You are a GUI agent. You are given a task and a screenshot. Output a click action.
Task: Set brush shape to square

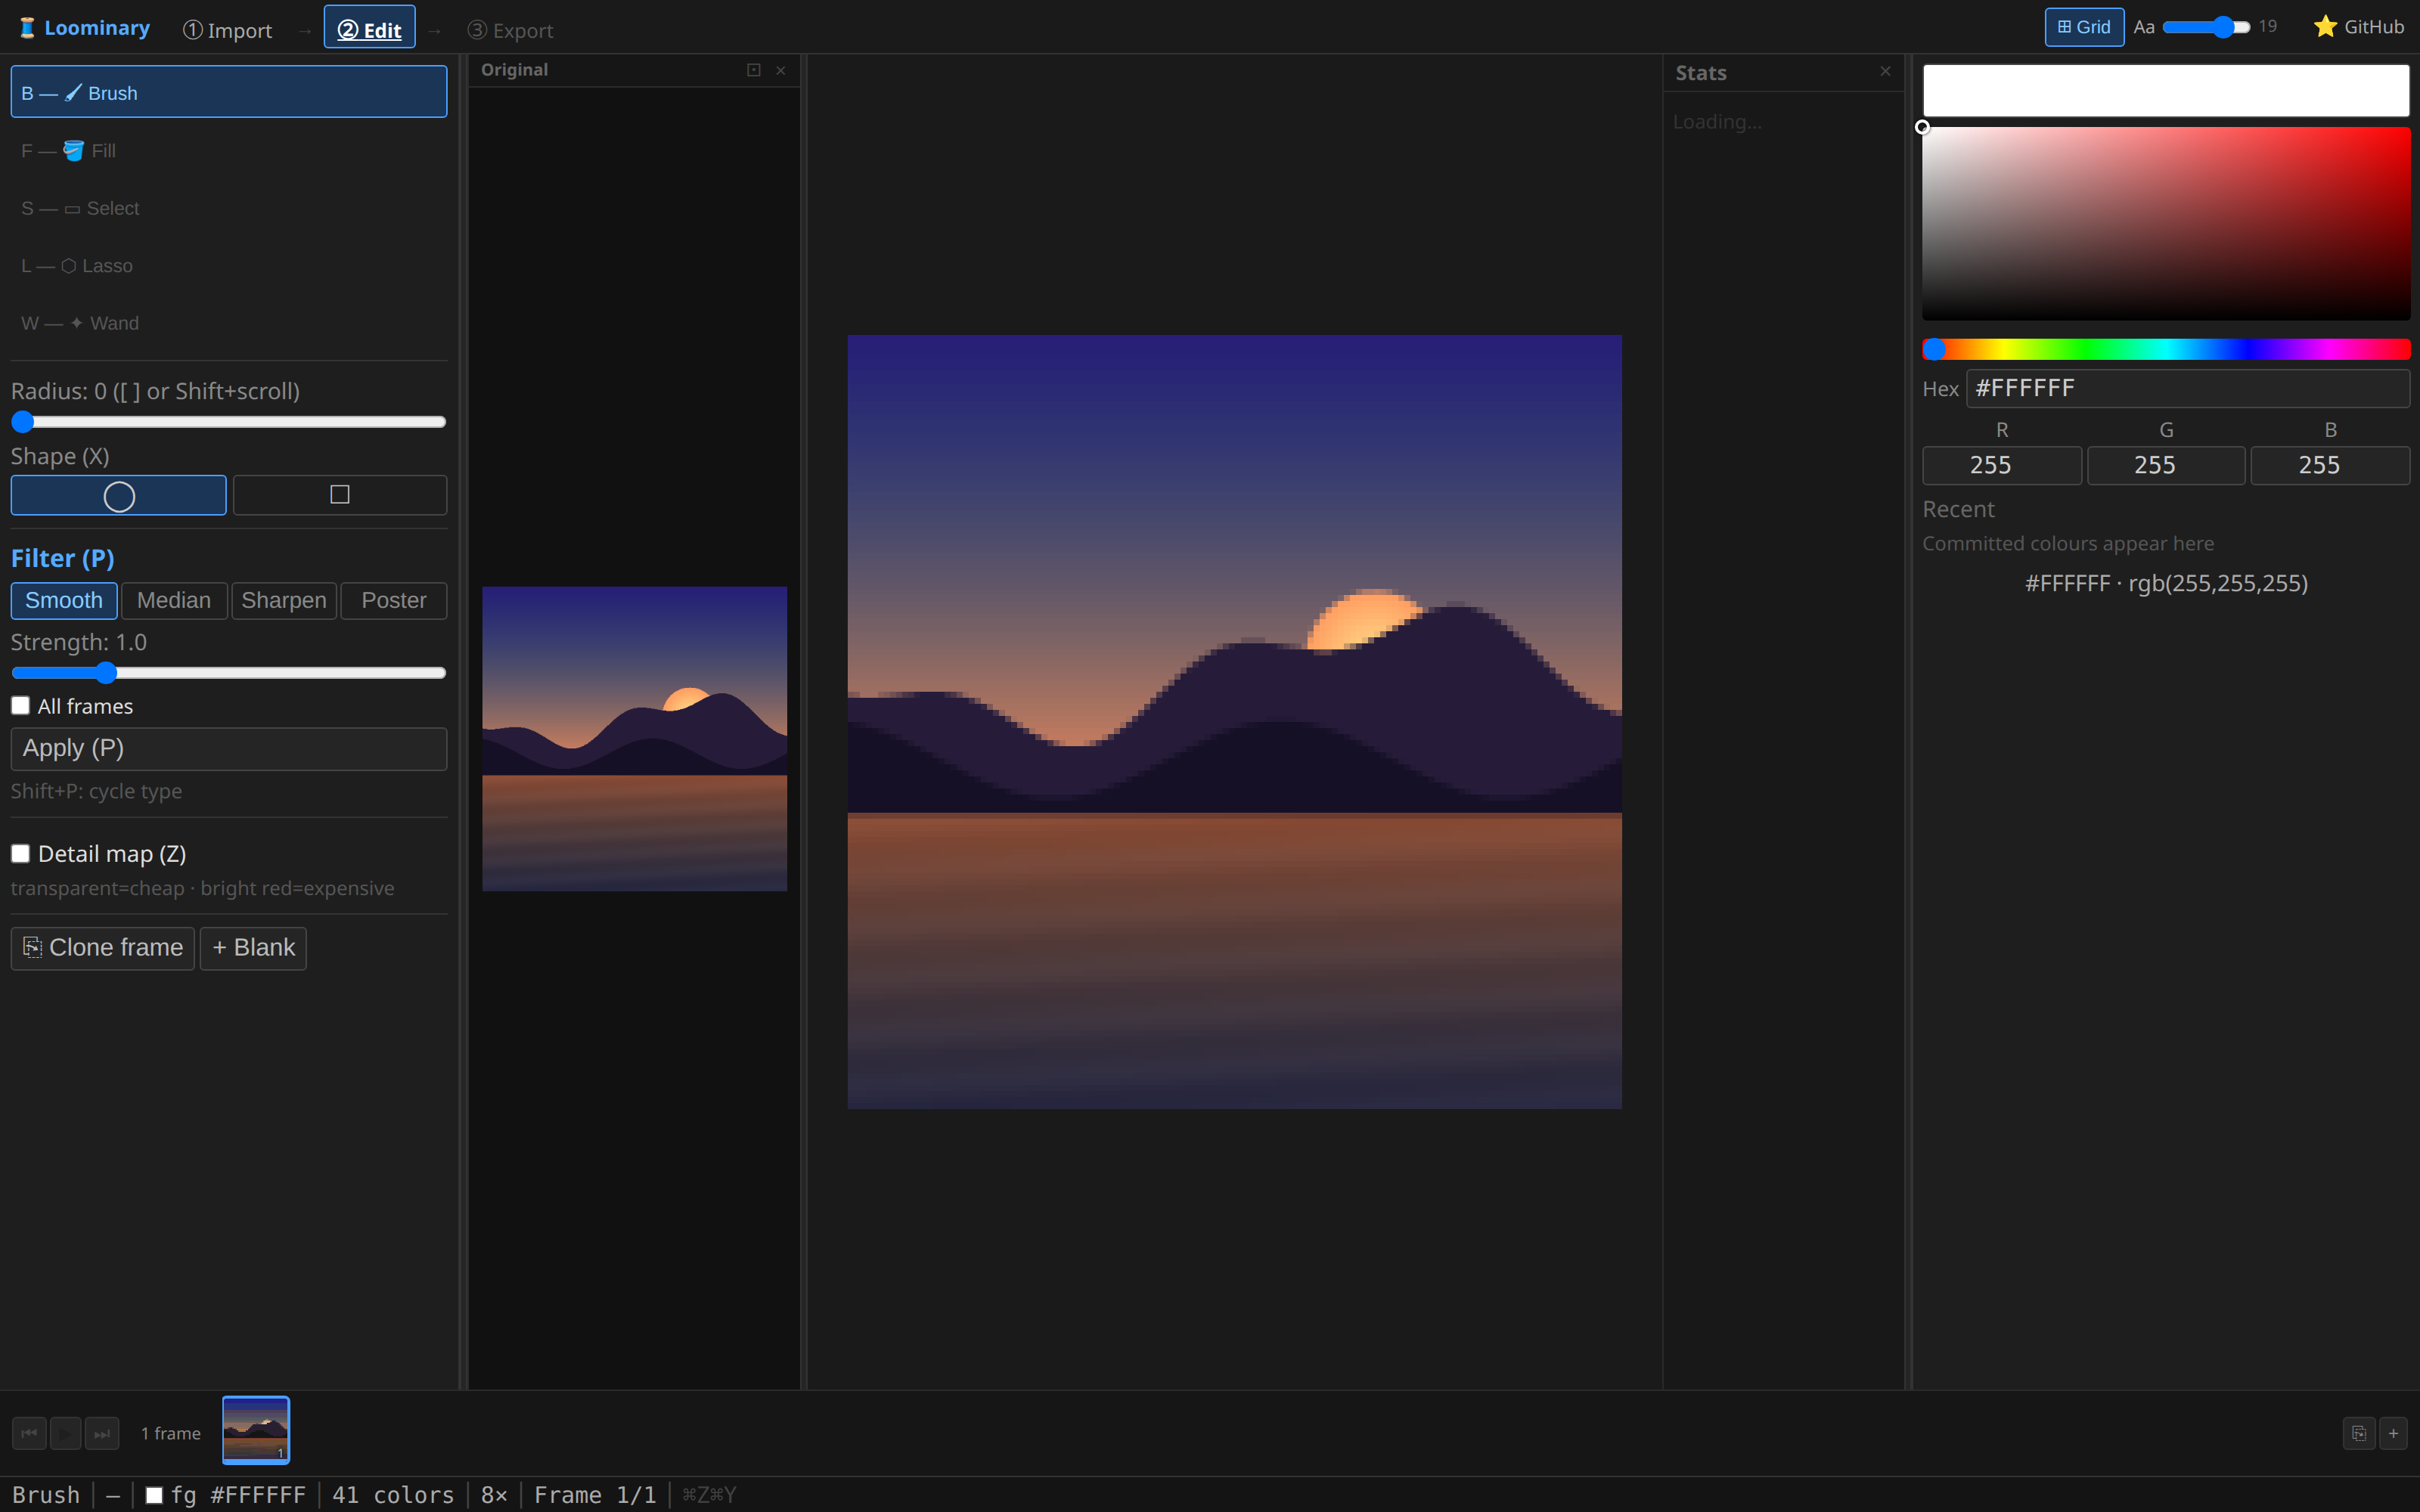340,495
